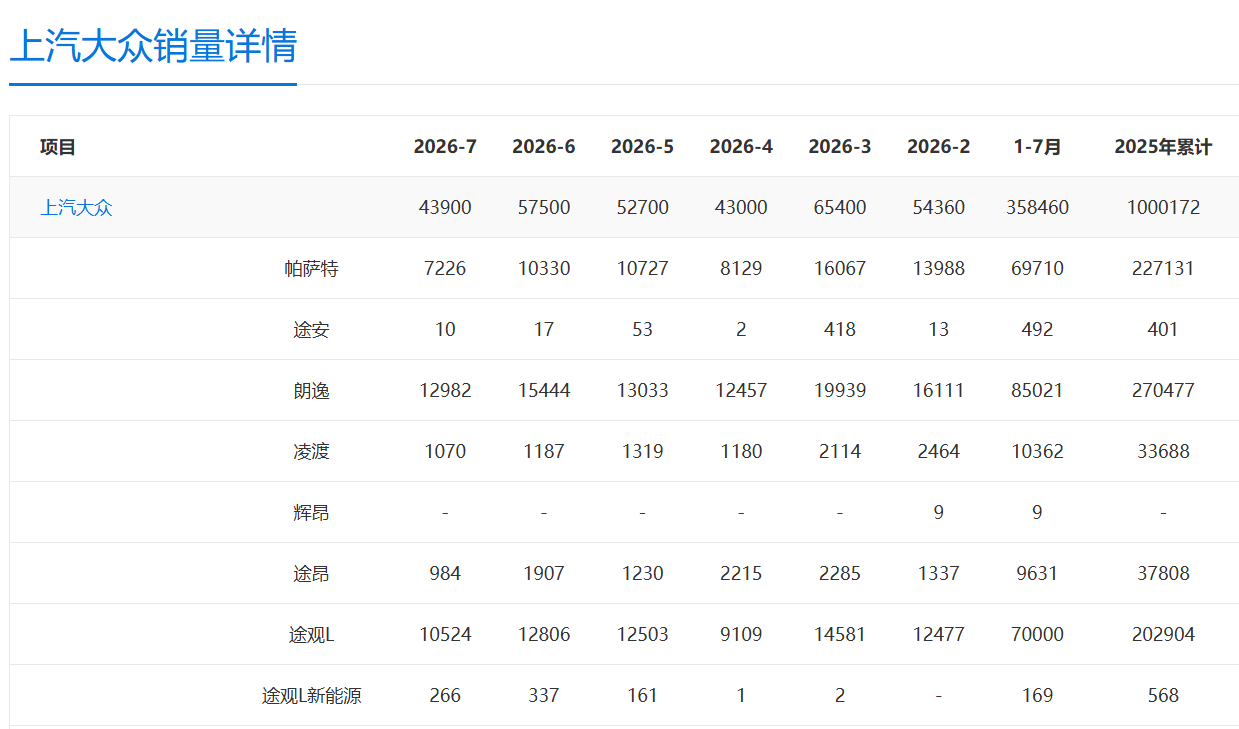This screenshot has width=1239, height=729.
Task: Click 途观L cumulative value 202904
Action: coord(1163,635)
